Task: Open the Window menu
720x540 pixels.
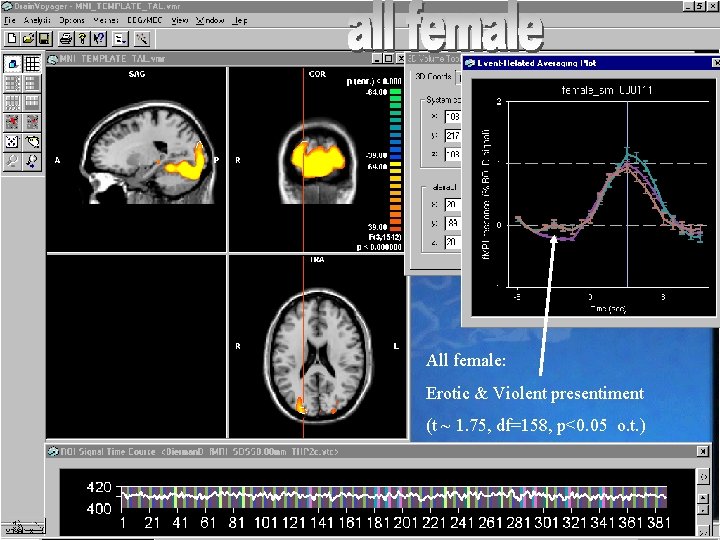Action: pyautogui.click(x=210, y=21)
